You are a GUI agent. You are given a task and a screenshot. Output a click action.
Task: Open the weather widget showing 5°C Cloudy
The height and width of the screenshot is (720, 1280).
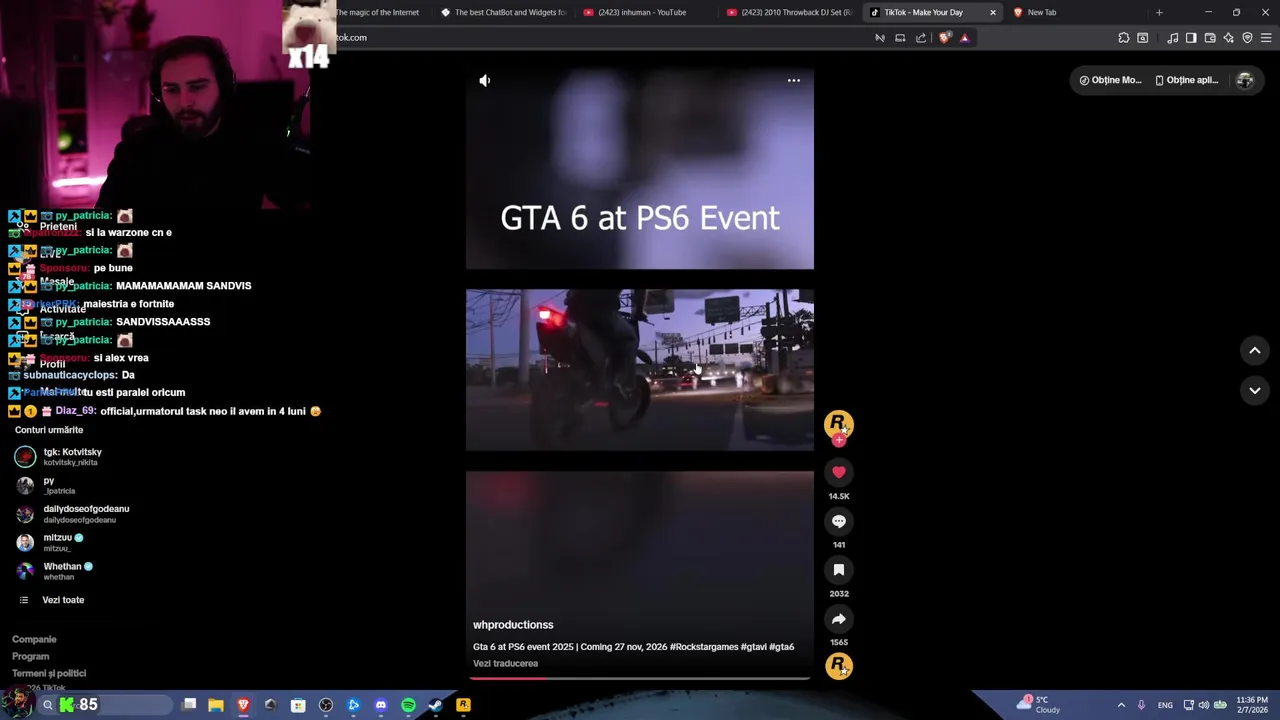click(x=1040, y=705)
